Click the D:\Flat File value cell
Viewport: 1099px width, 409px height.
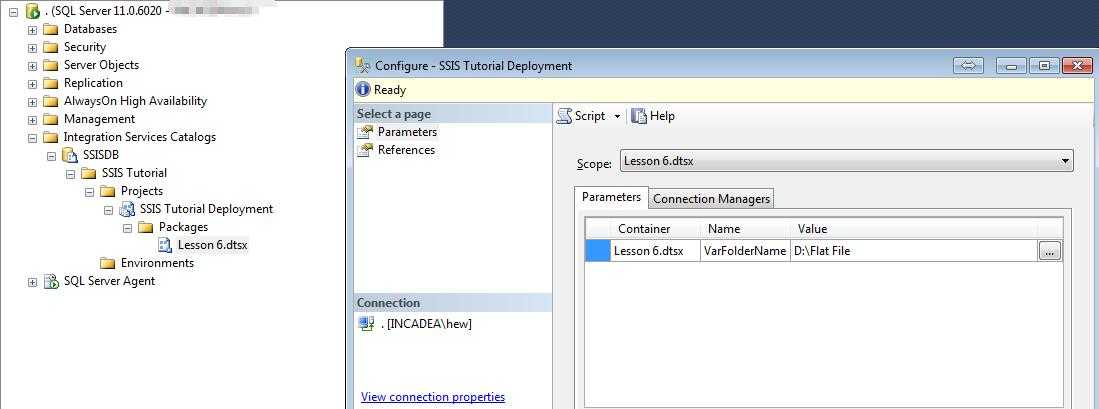coord(914,251)
